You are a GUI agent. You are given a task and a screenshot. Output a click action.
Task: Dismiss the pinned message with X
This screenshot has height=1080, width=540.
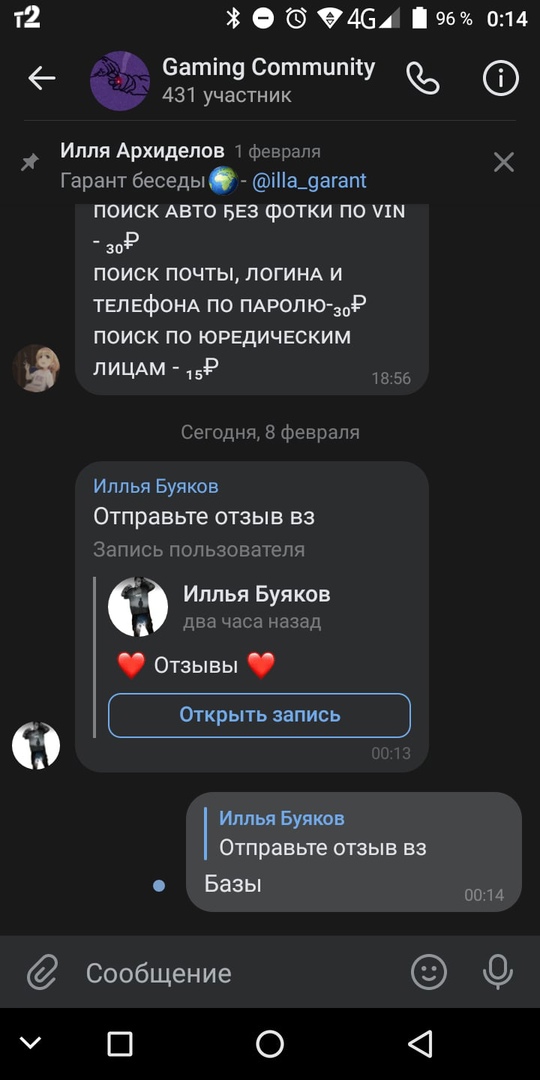click(504, 163)
